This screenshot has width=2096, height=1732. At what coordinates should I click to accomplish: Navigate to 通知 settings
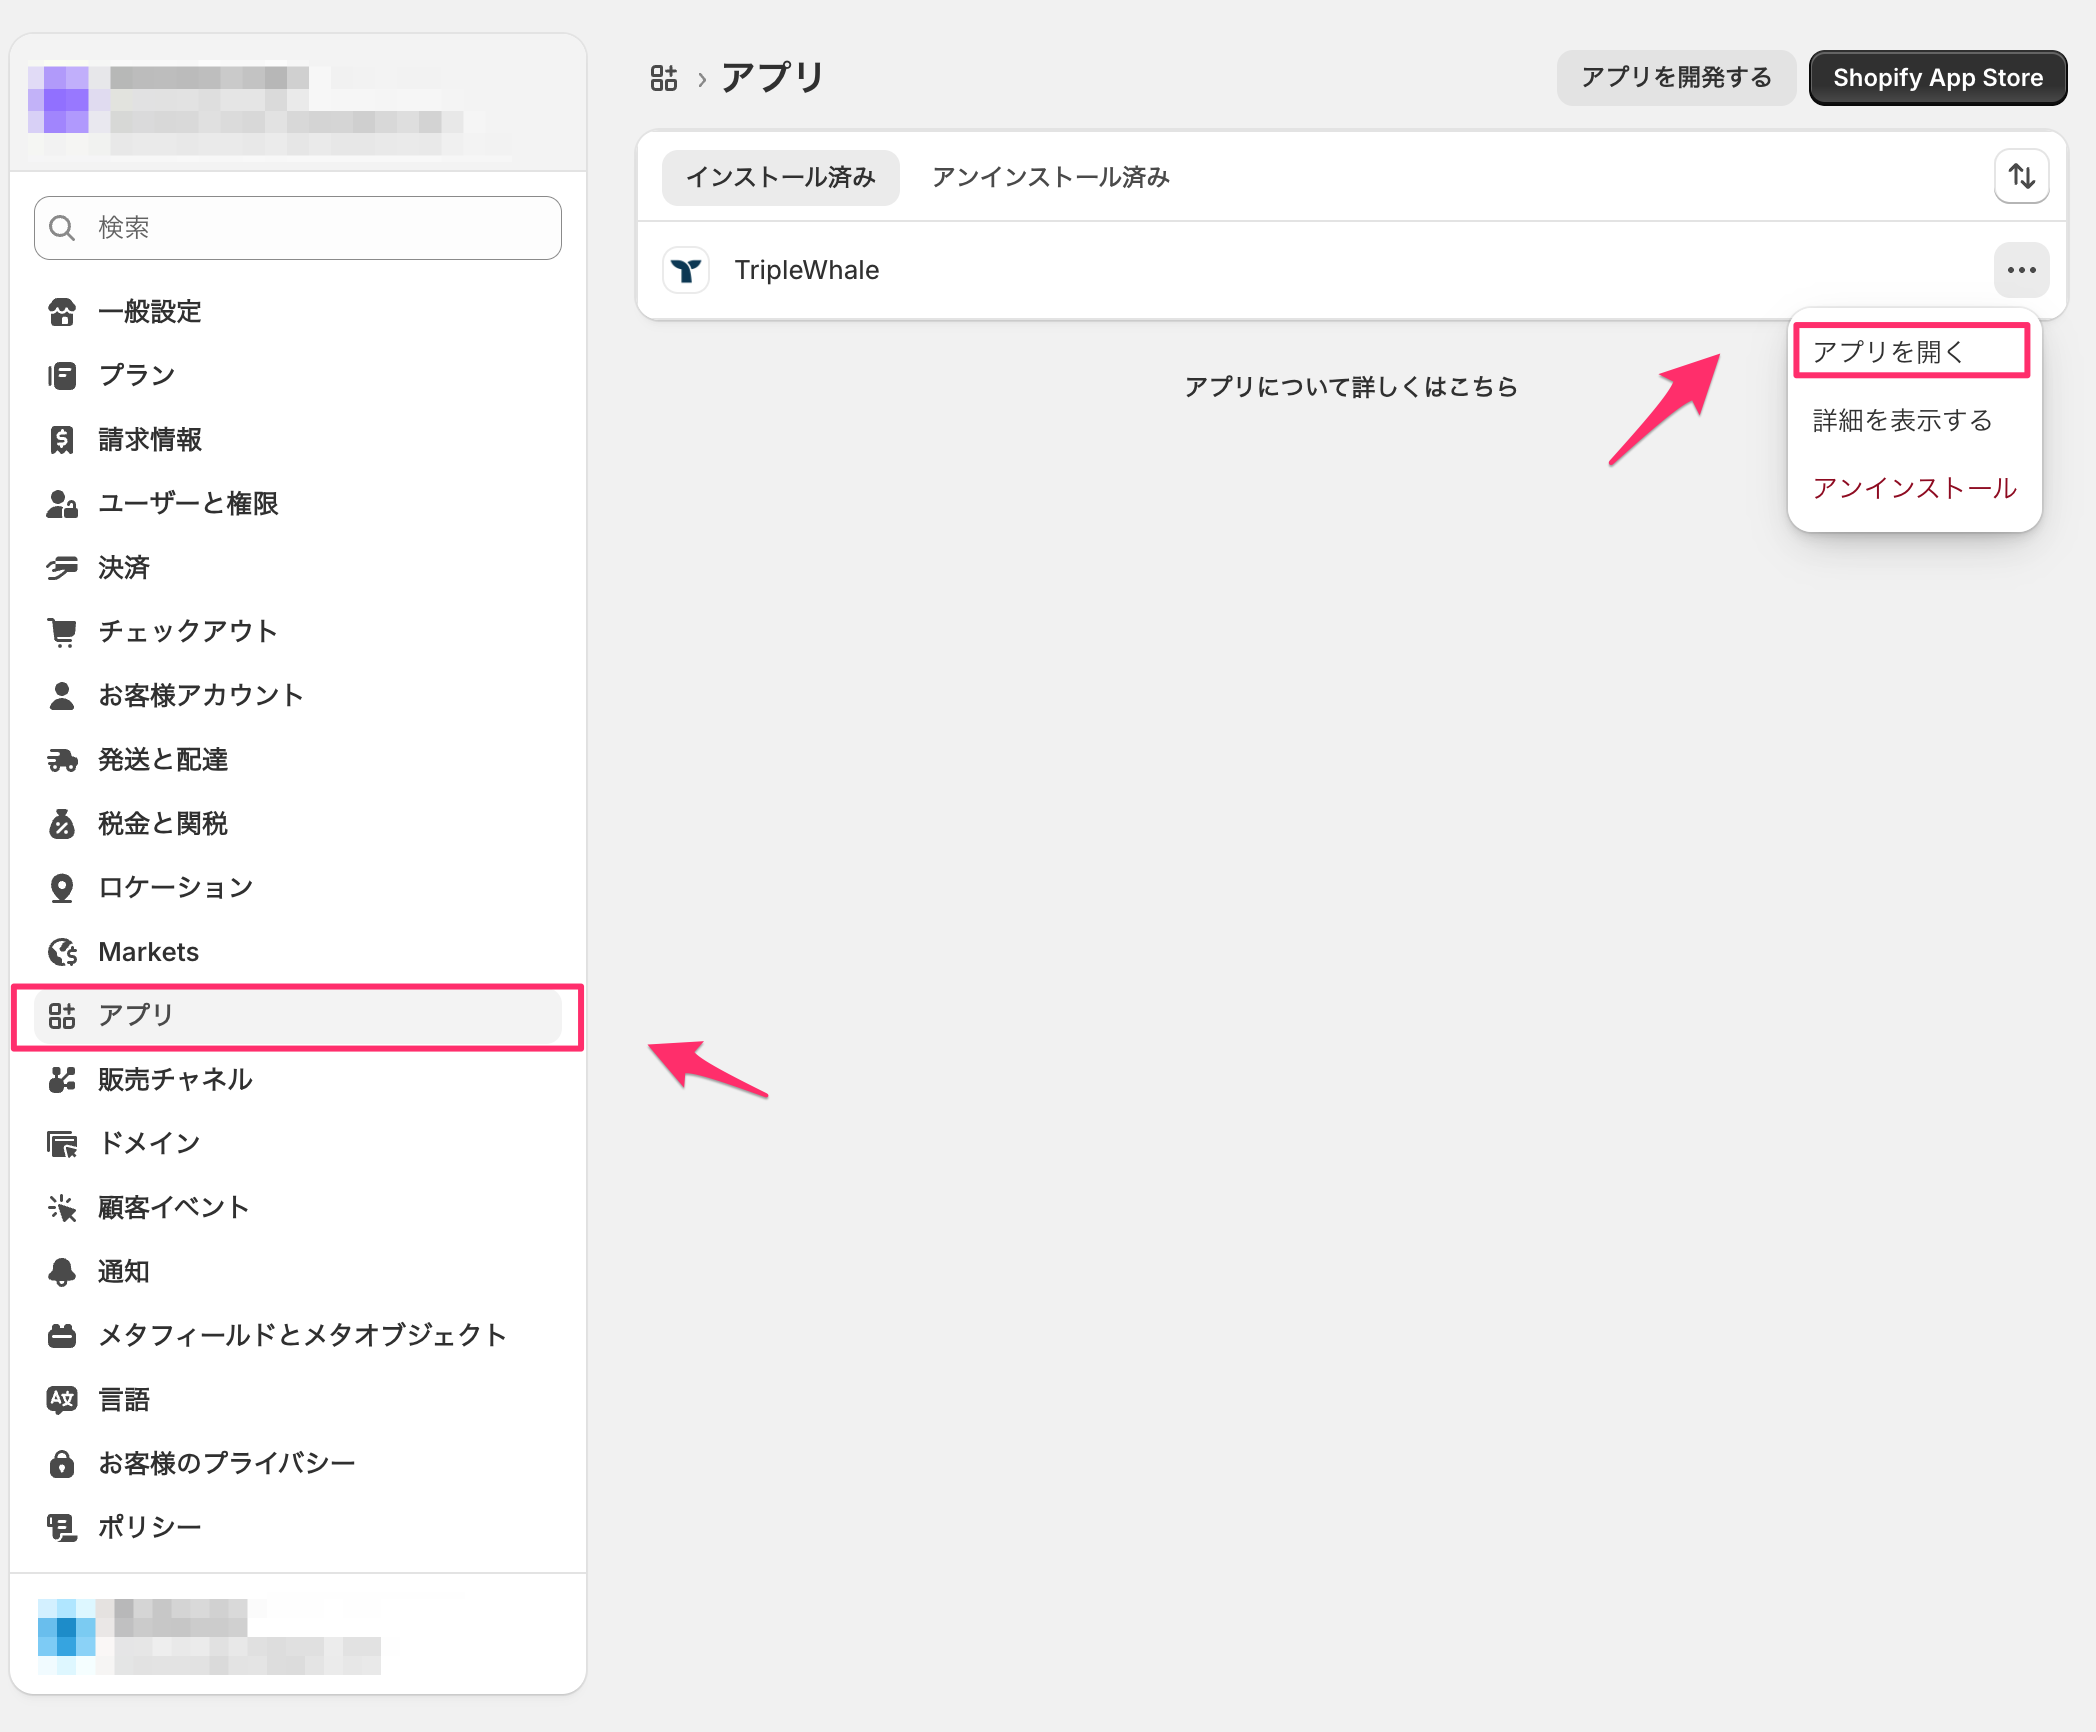(298, 1272)
